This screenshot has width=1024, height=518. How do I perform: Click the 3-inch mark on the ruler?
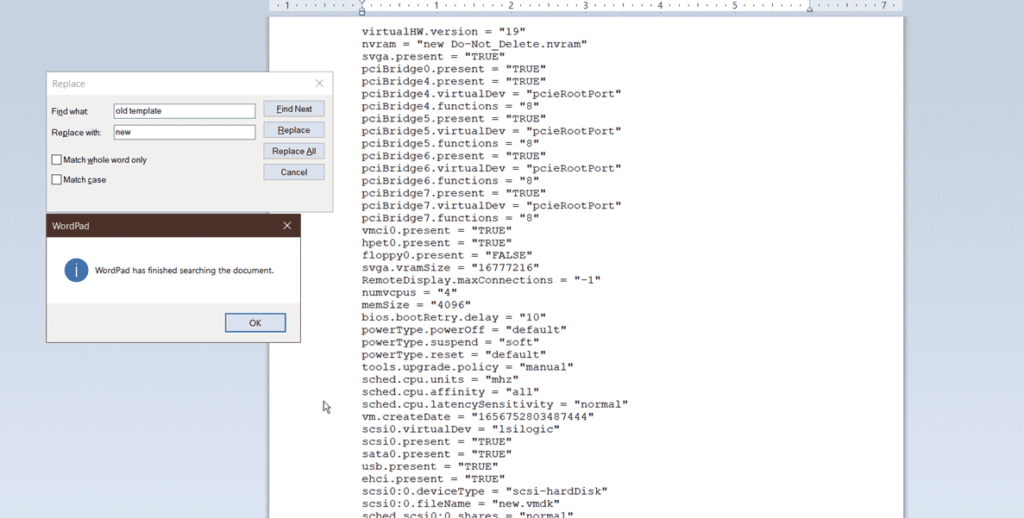pyautogui.click(x=585, y=6)
